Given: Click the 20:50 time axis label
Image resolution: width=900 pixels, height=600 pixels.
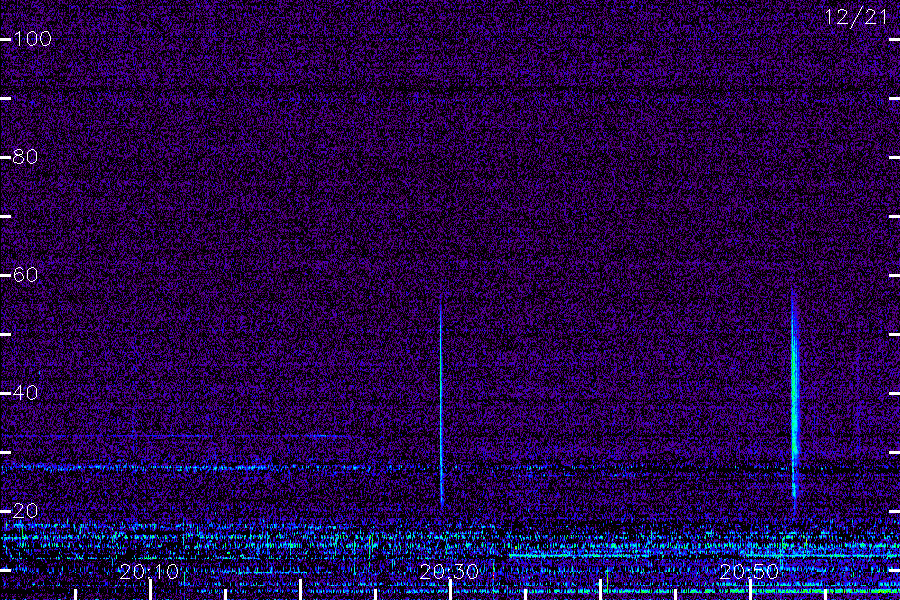Looking at the screenshot, I should 748,572.
